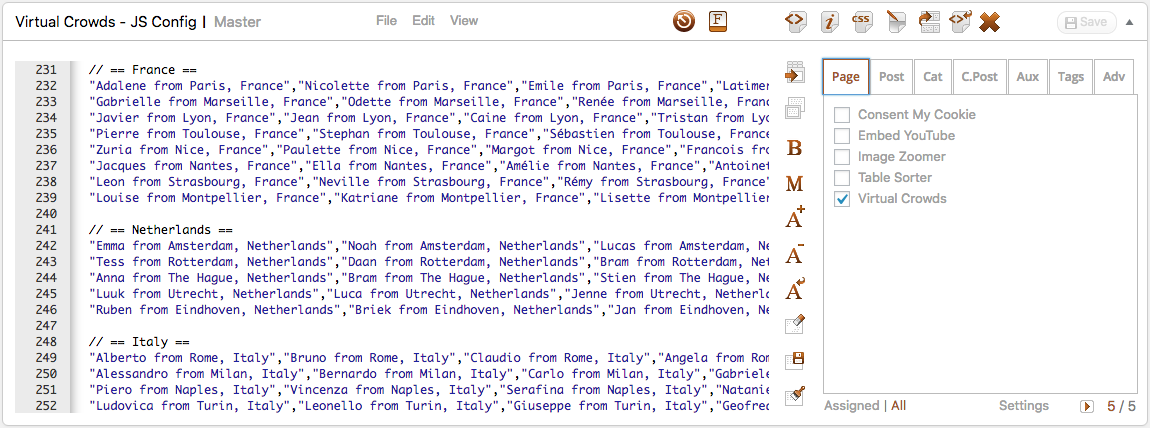Click the bold B icon
The width and height of the screenshot is (1150, 428).
point(794,148)
